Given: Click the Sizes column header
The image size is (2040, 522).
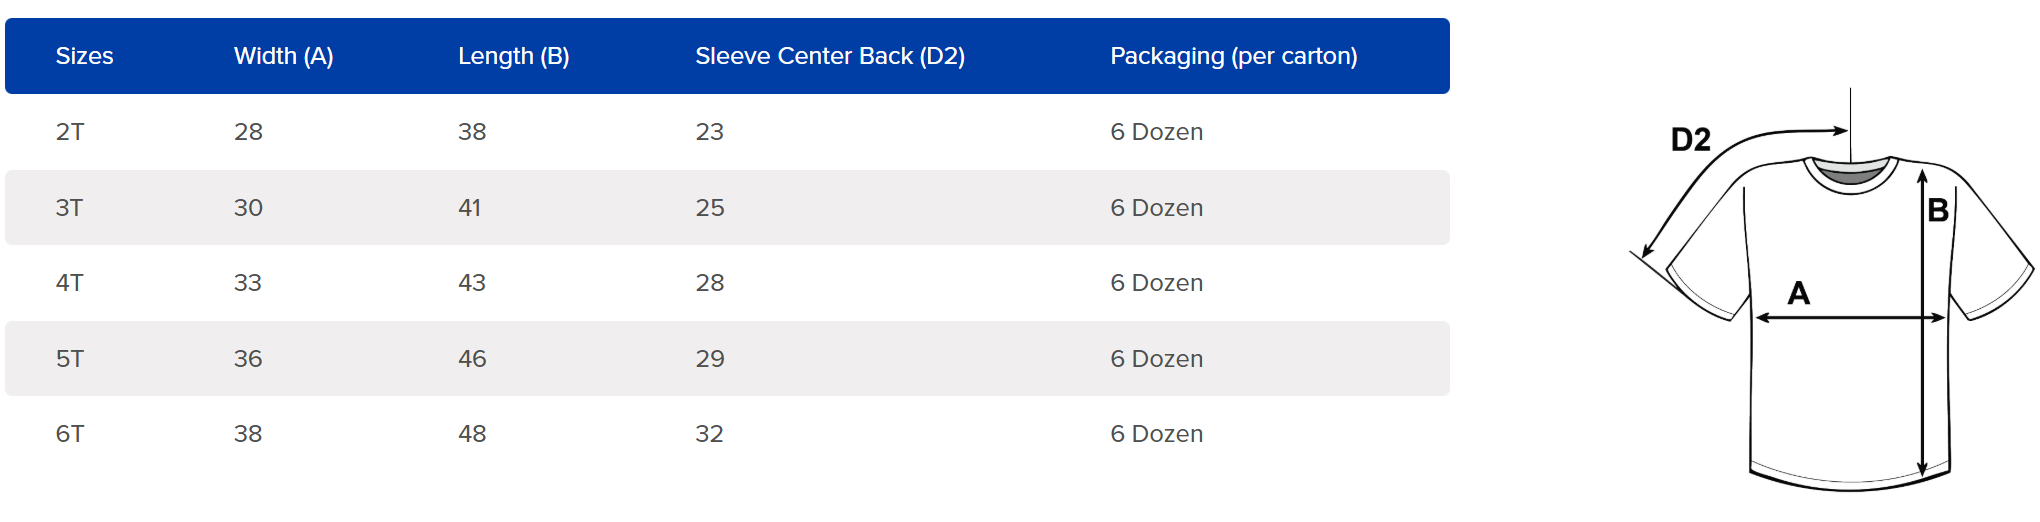Looking at the screenshot, I should point(84,56).
